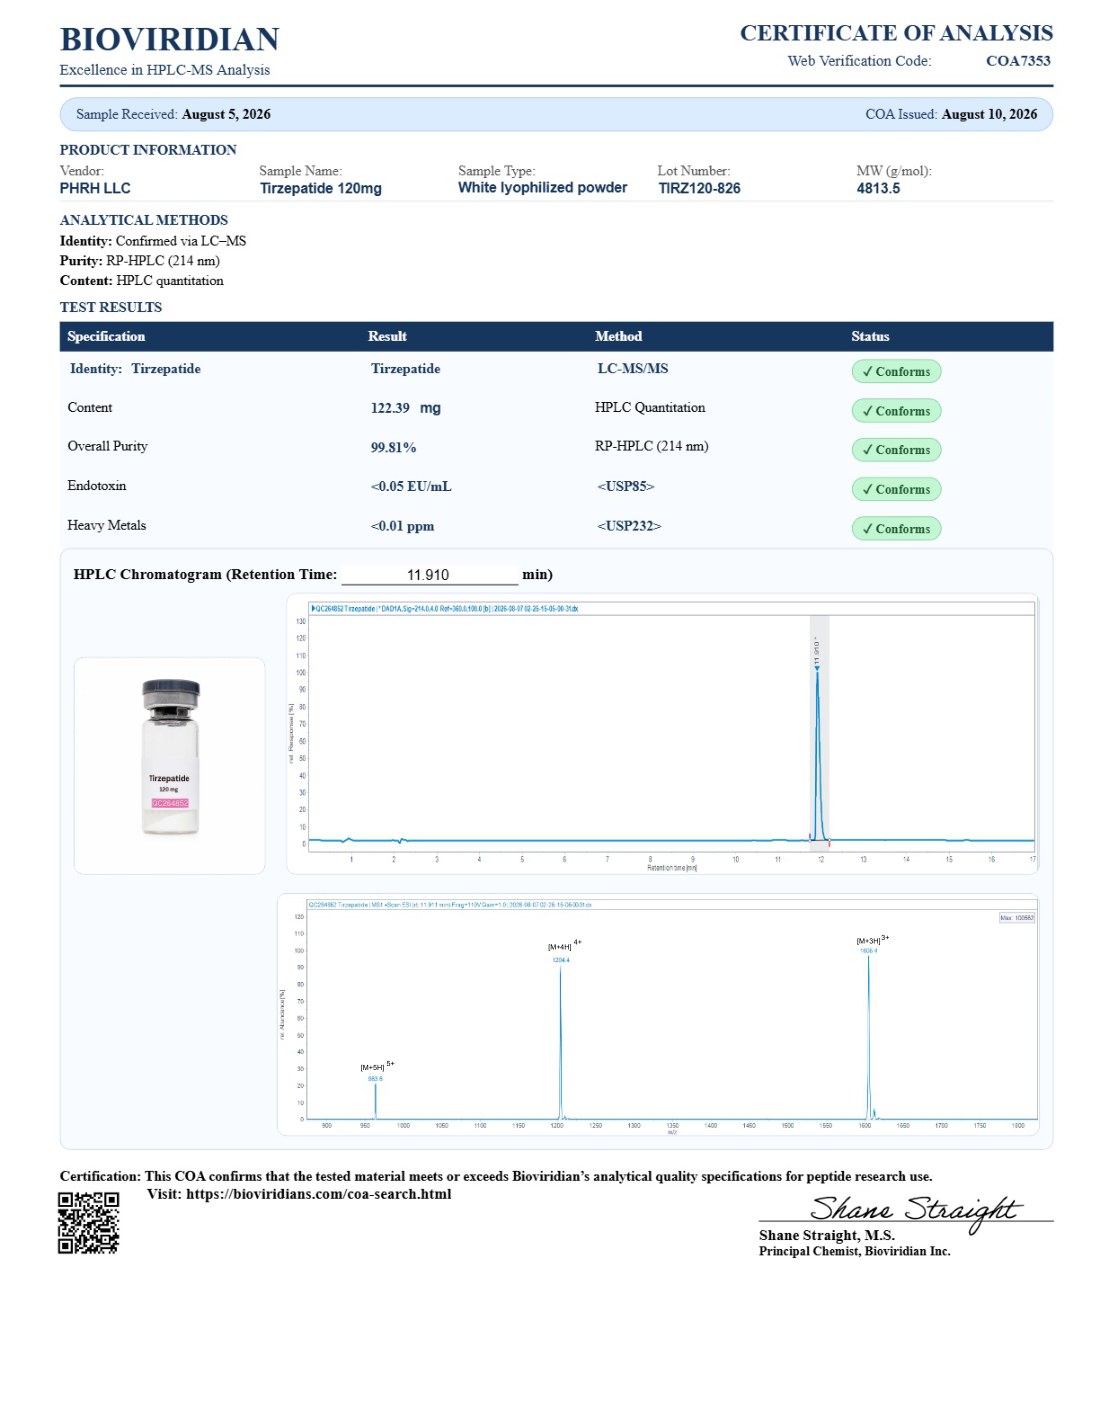Click the Conforms badge for Content row
The width and height of the screenshot is (1100, 1424).
click(x=896, y=411)
